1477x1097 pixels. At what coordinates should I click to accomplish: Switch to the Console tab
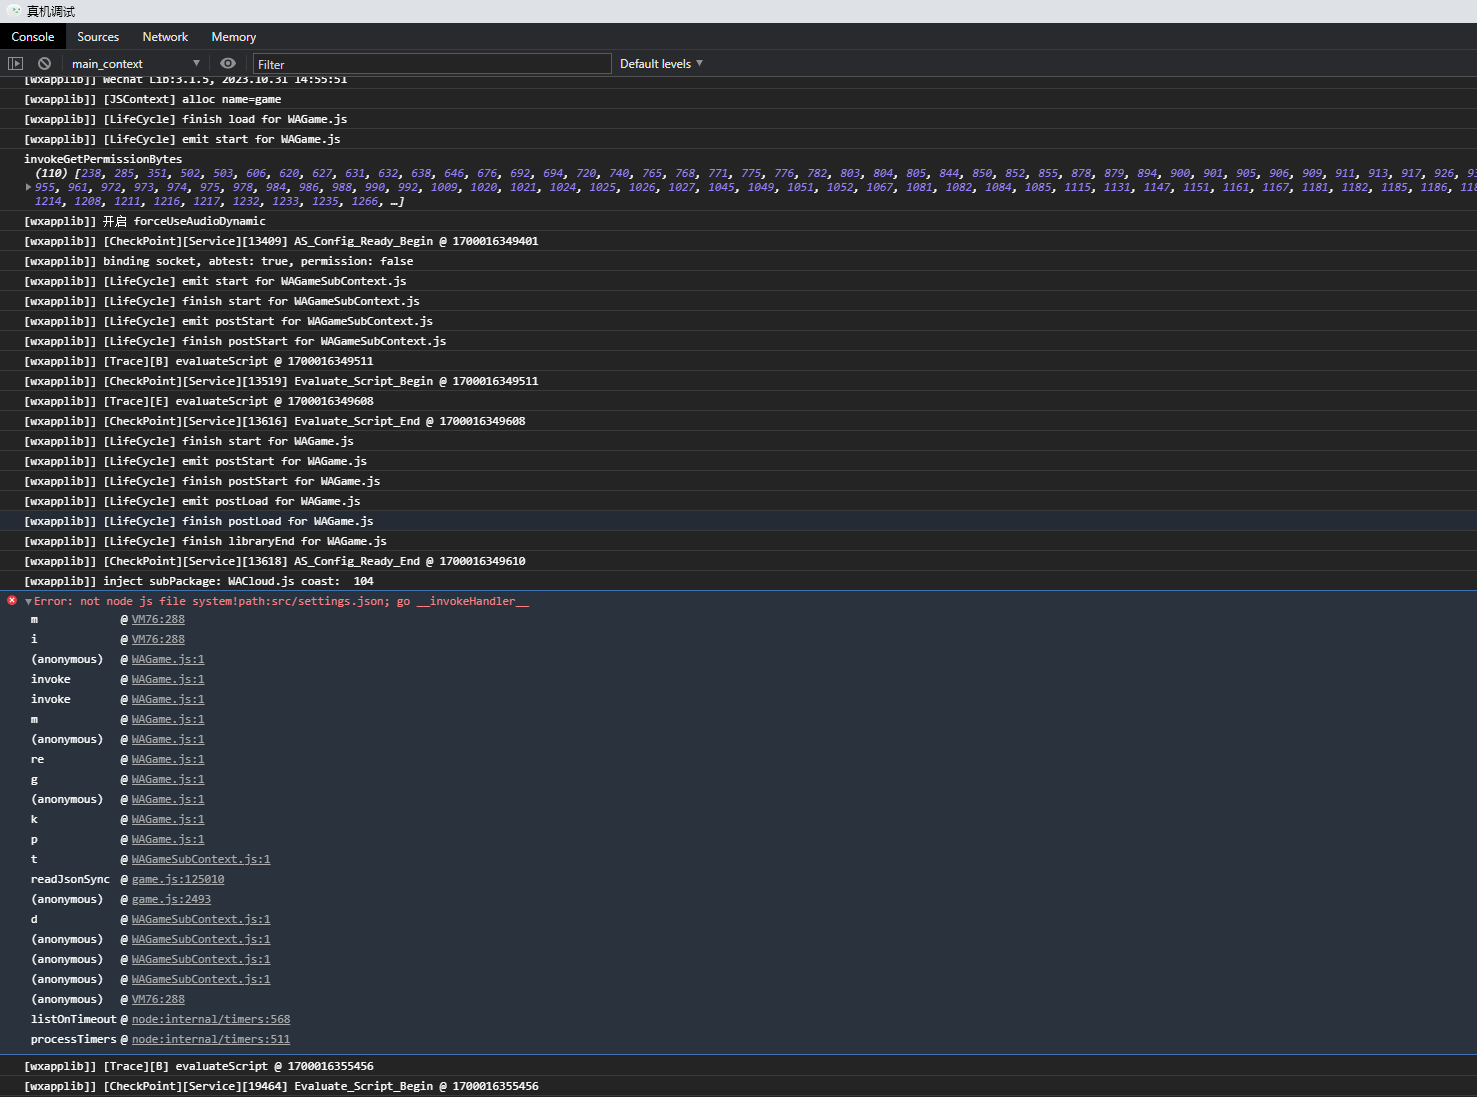click(x=33, y=37)
